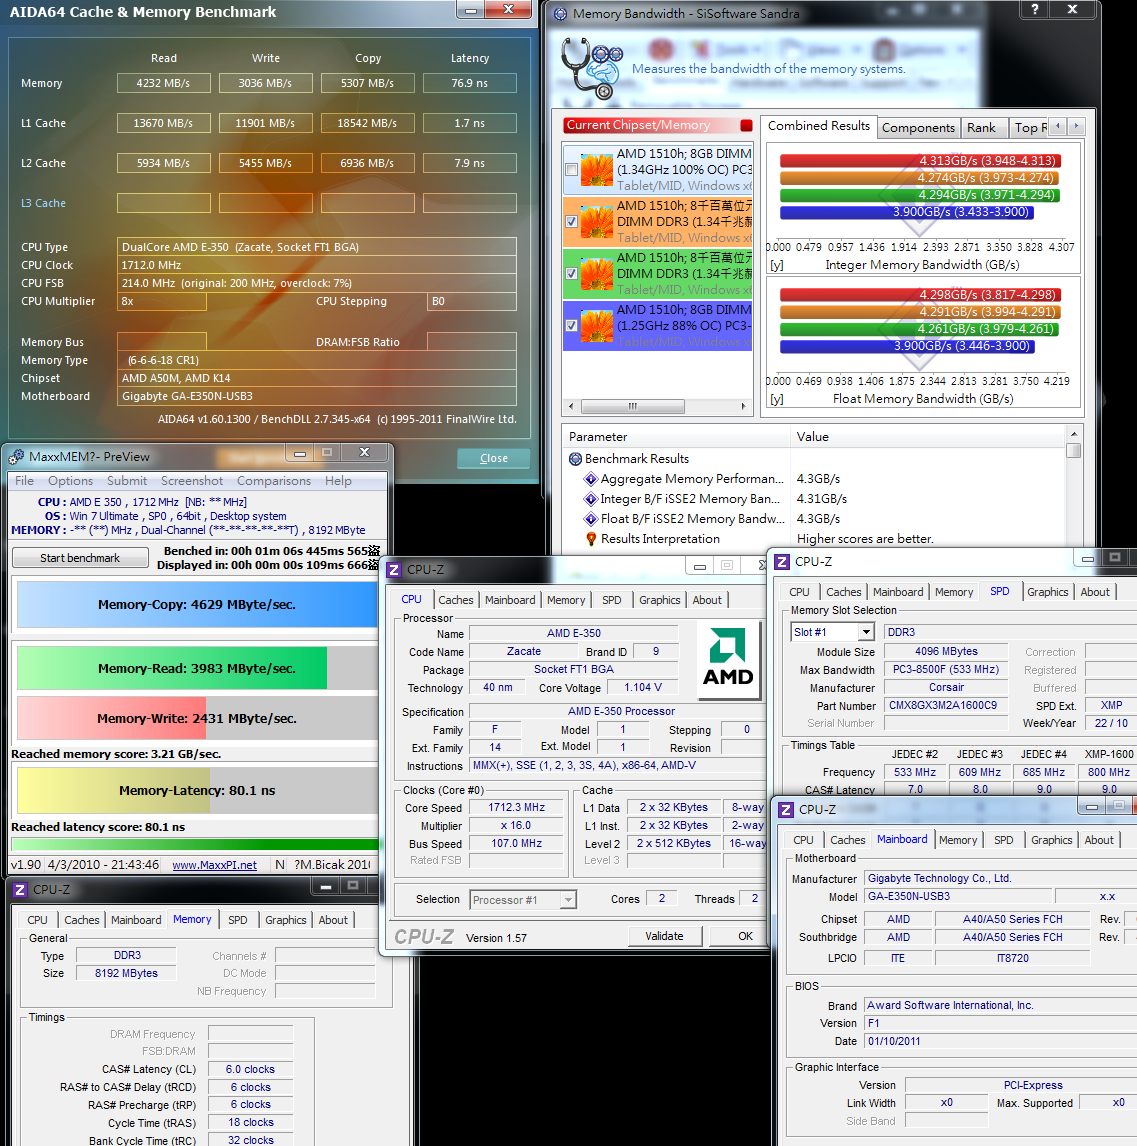Click the Sandra help question mark button
The height and width of the screenshot is (1146, 1137).
pyautogui.click(x=1034, y=10)
